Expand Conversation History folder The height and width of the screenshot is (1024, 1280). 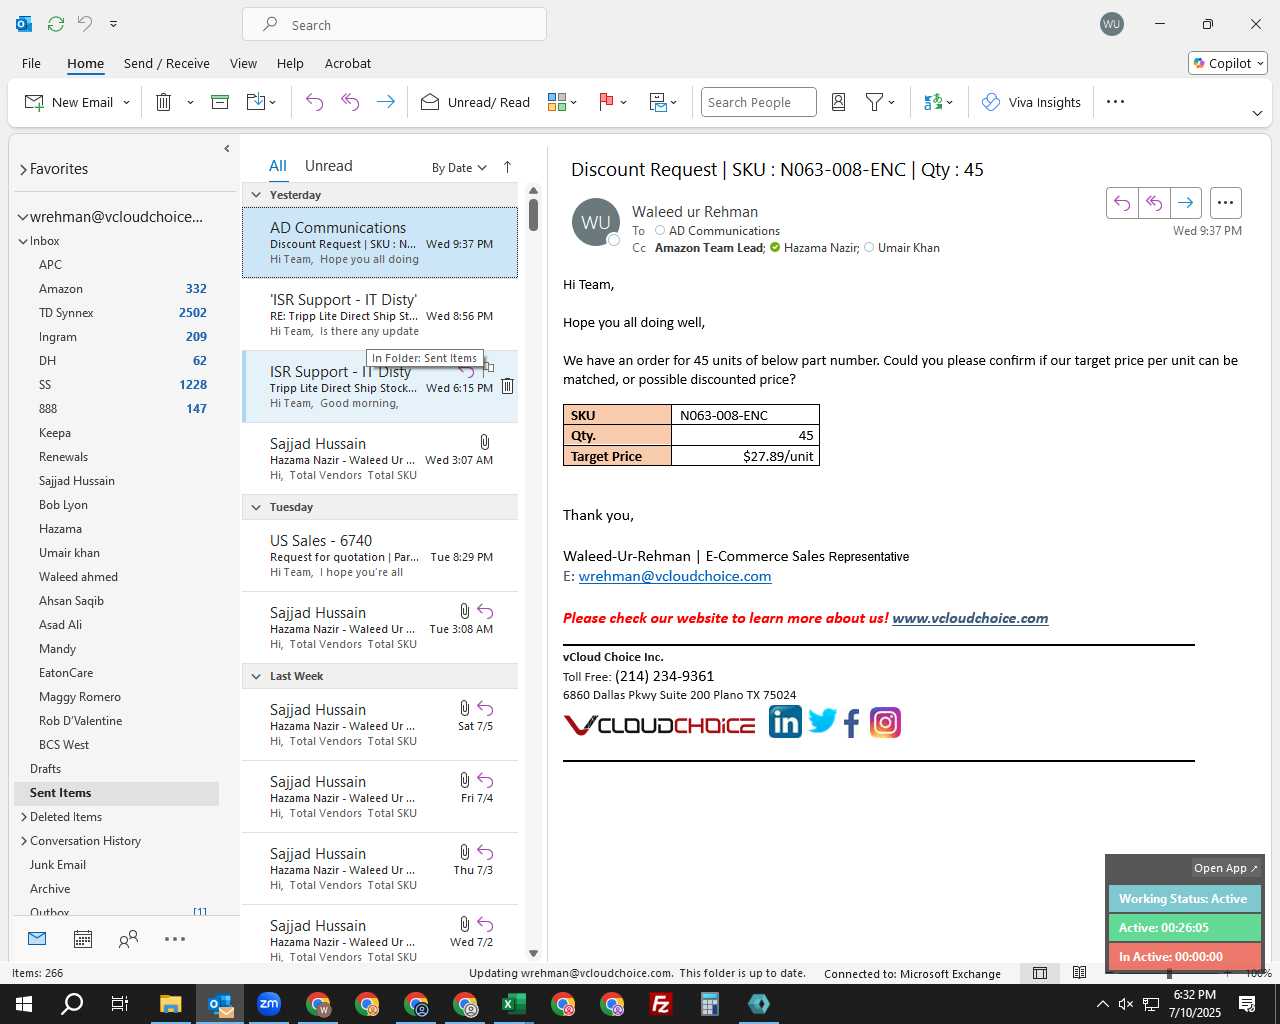point(23,841)
